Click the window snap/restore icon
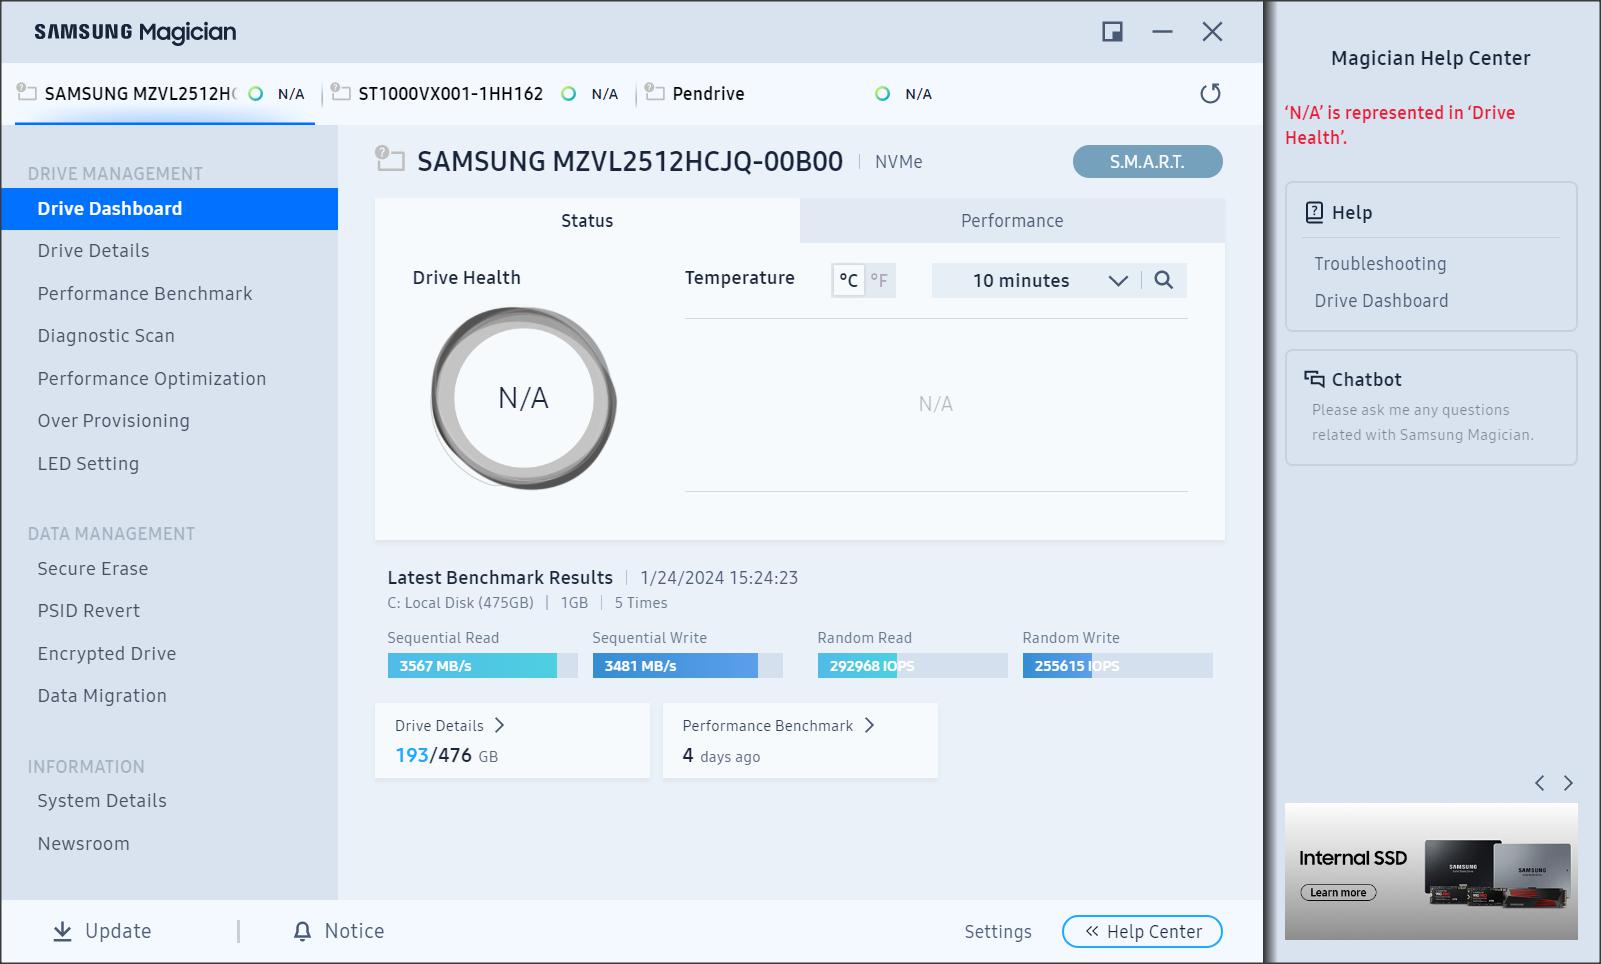The image size is (1601, 964). pyautogui.click(x=1112, y=32)
